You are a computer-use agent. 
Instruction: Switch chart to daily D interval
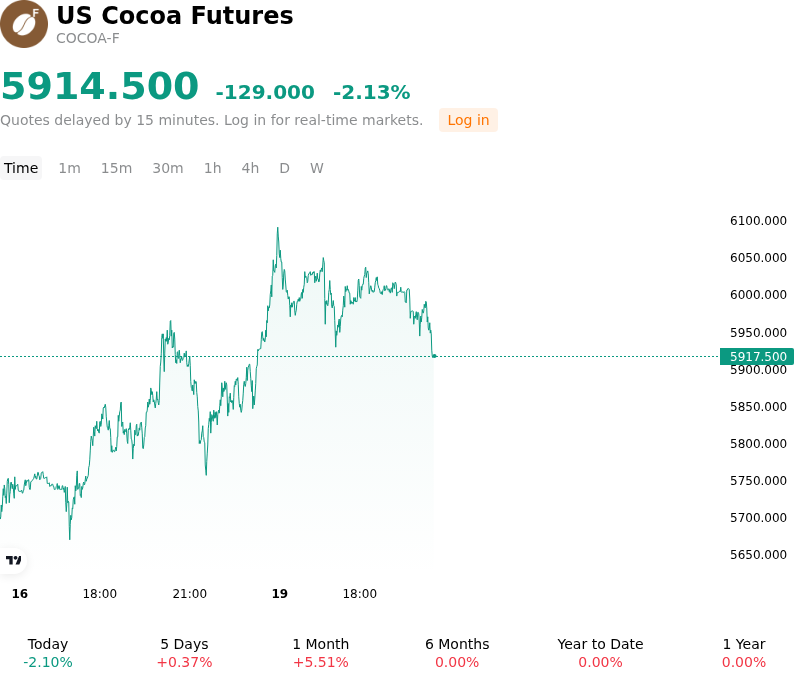click(x=284, y=168)
